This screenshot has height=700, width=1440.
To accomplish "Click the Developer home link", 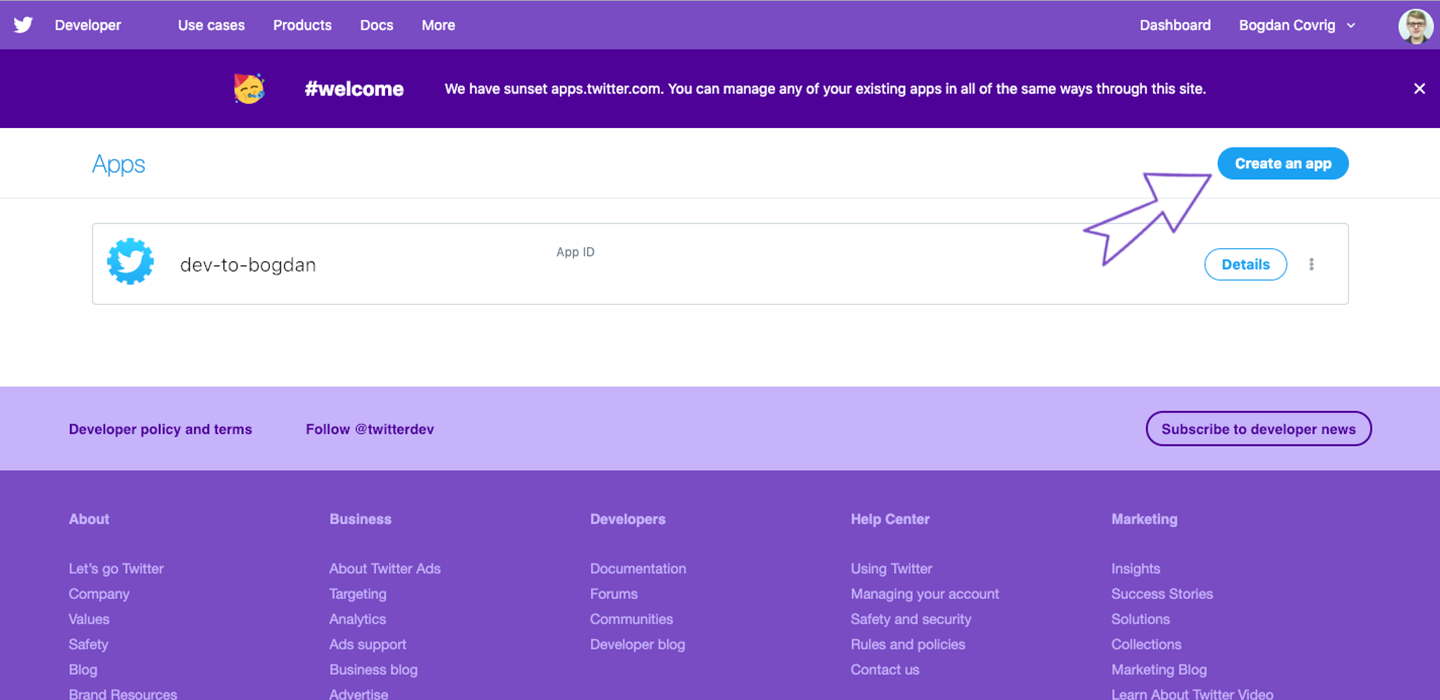I will point(88,25).
